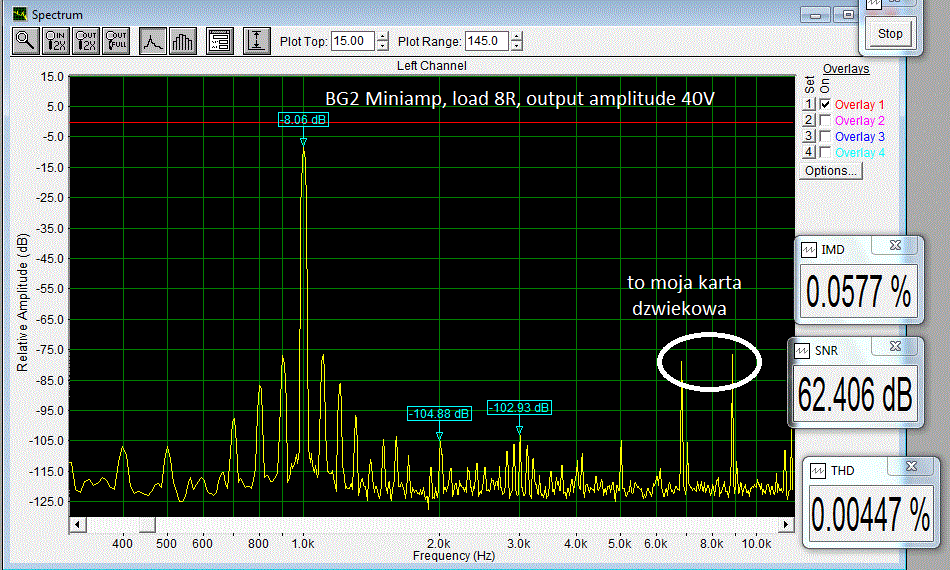This screenshot has width=950, height=570.
Task: Click the Left Channel plot title
Action: pos(432,65)
